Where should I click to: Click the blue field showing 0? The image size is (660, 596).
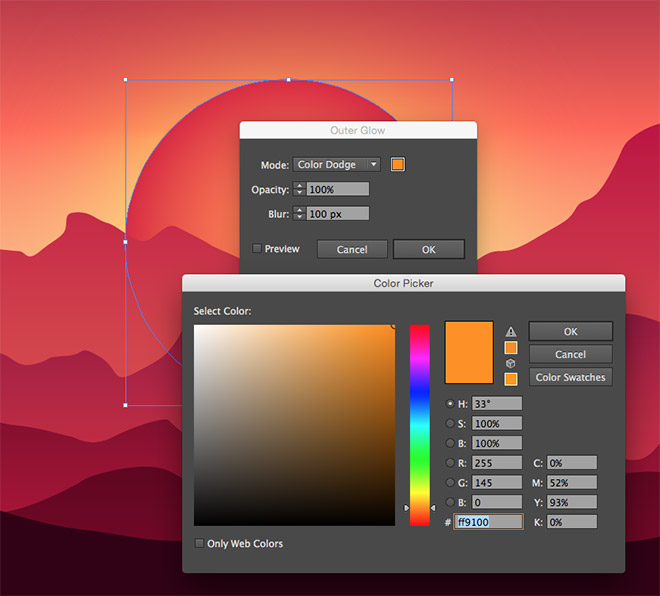[x=497, y=502]
